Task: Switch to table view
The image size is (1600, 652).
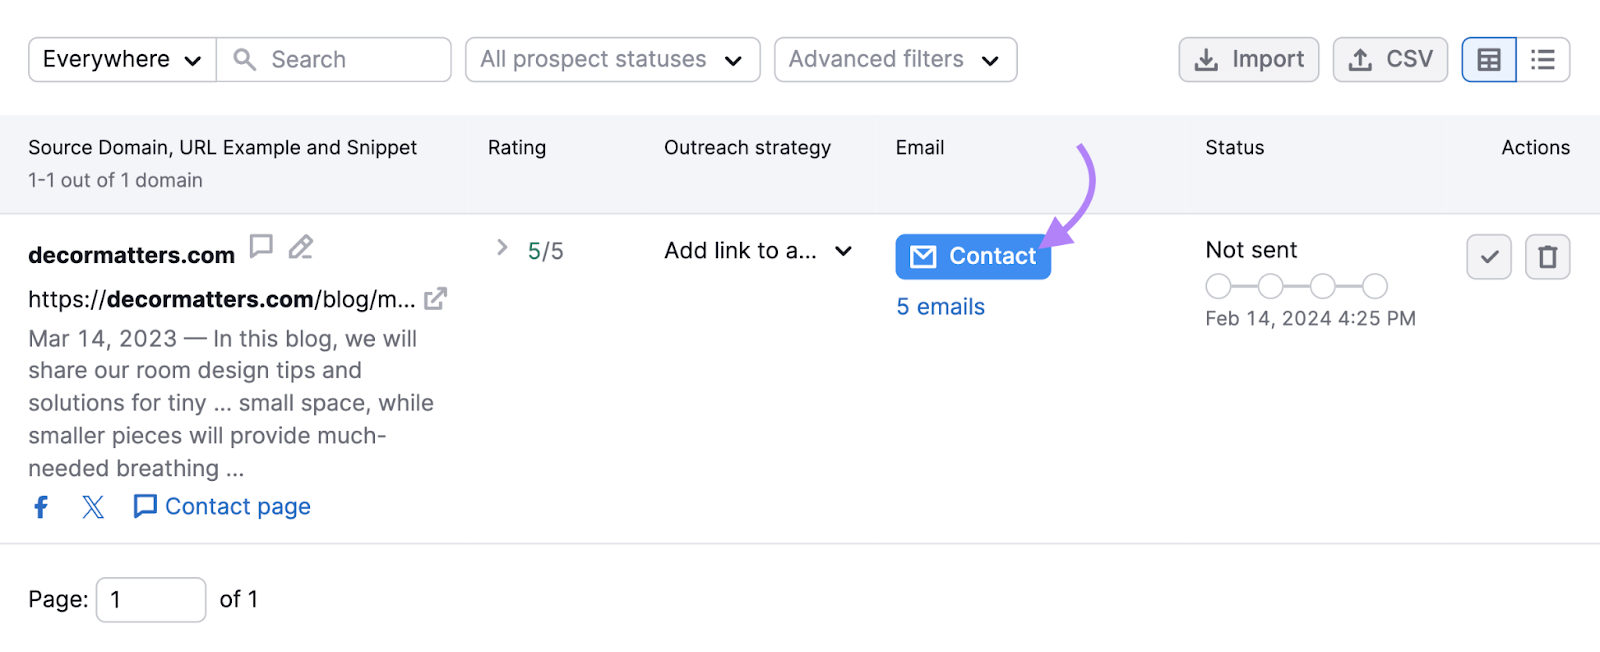Action: [x=1489, y=59]
